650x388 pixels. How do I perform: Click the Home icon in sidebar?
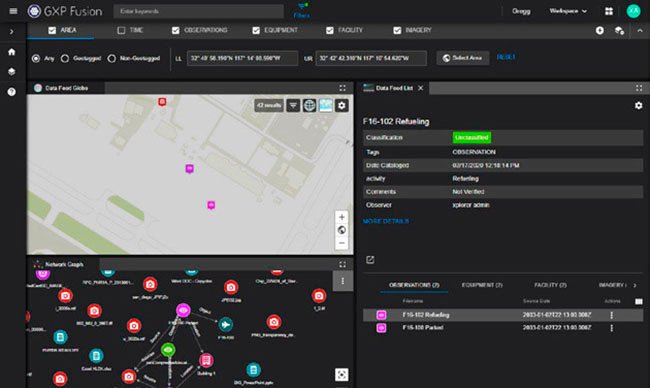[x=12, y=52]
